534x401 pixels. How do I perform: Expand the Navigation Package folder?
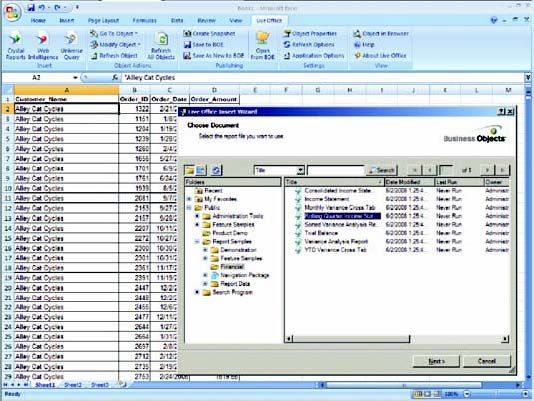pos(205,275)
